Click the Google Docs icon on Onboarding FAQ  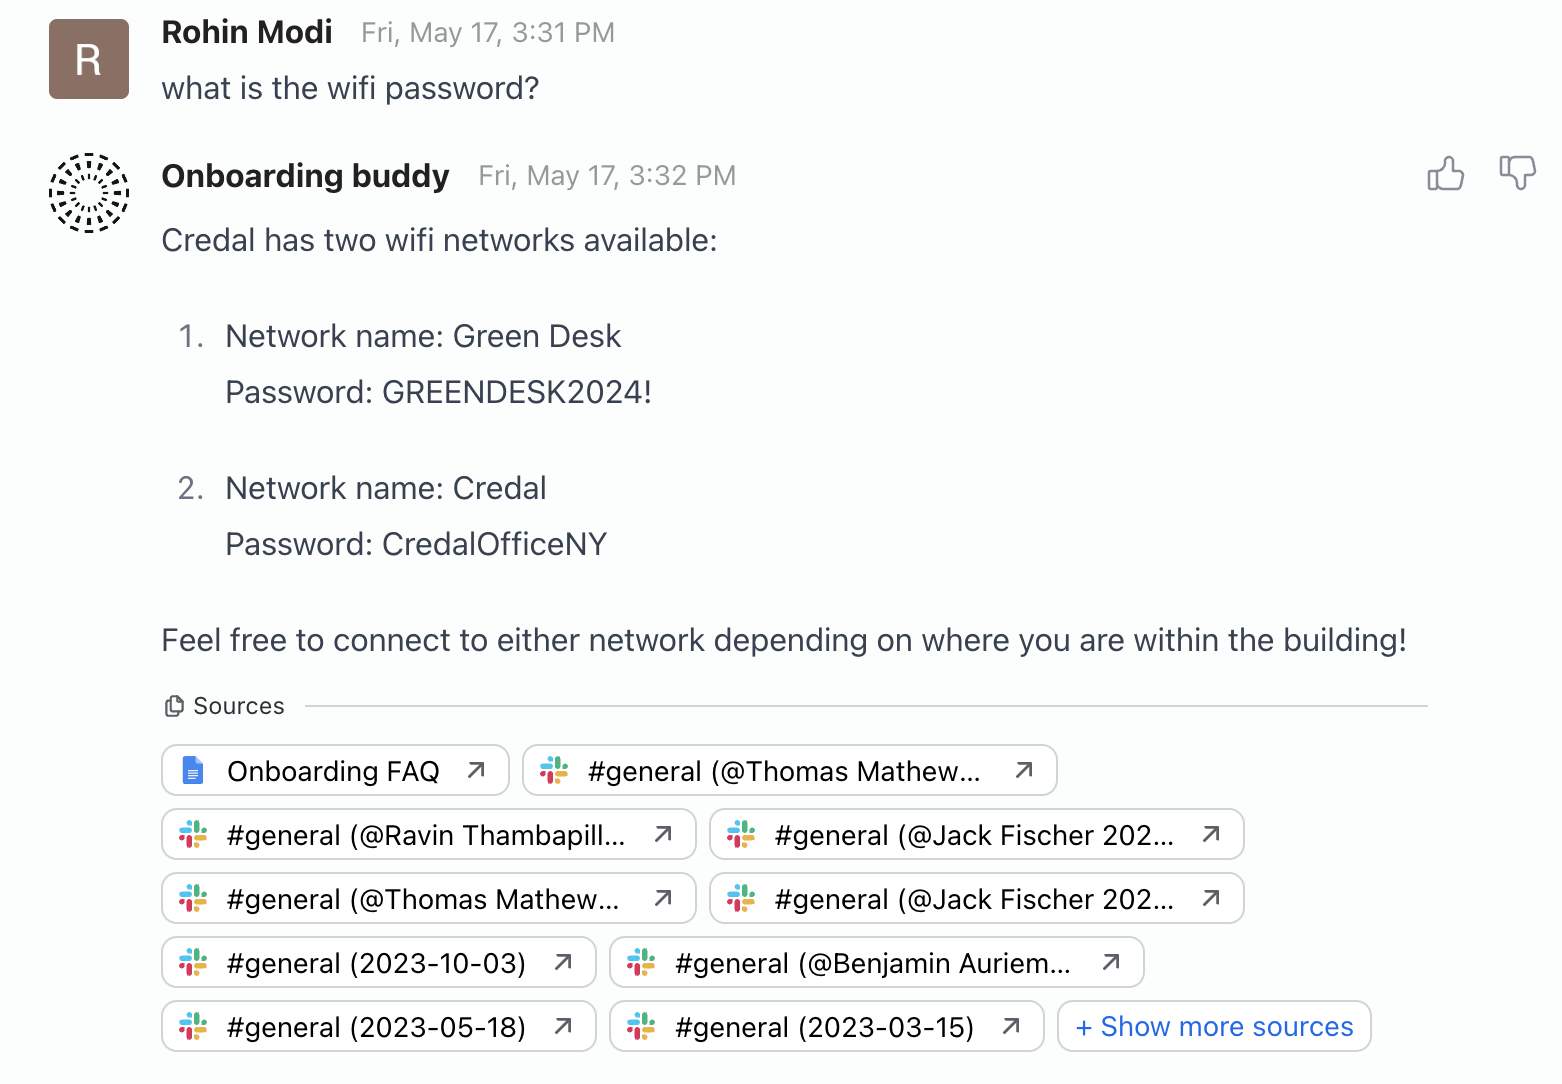click(x=193, y=771)
